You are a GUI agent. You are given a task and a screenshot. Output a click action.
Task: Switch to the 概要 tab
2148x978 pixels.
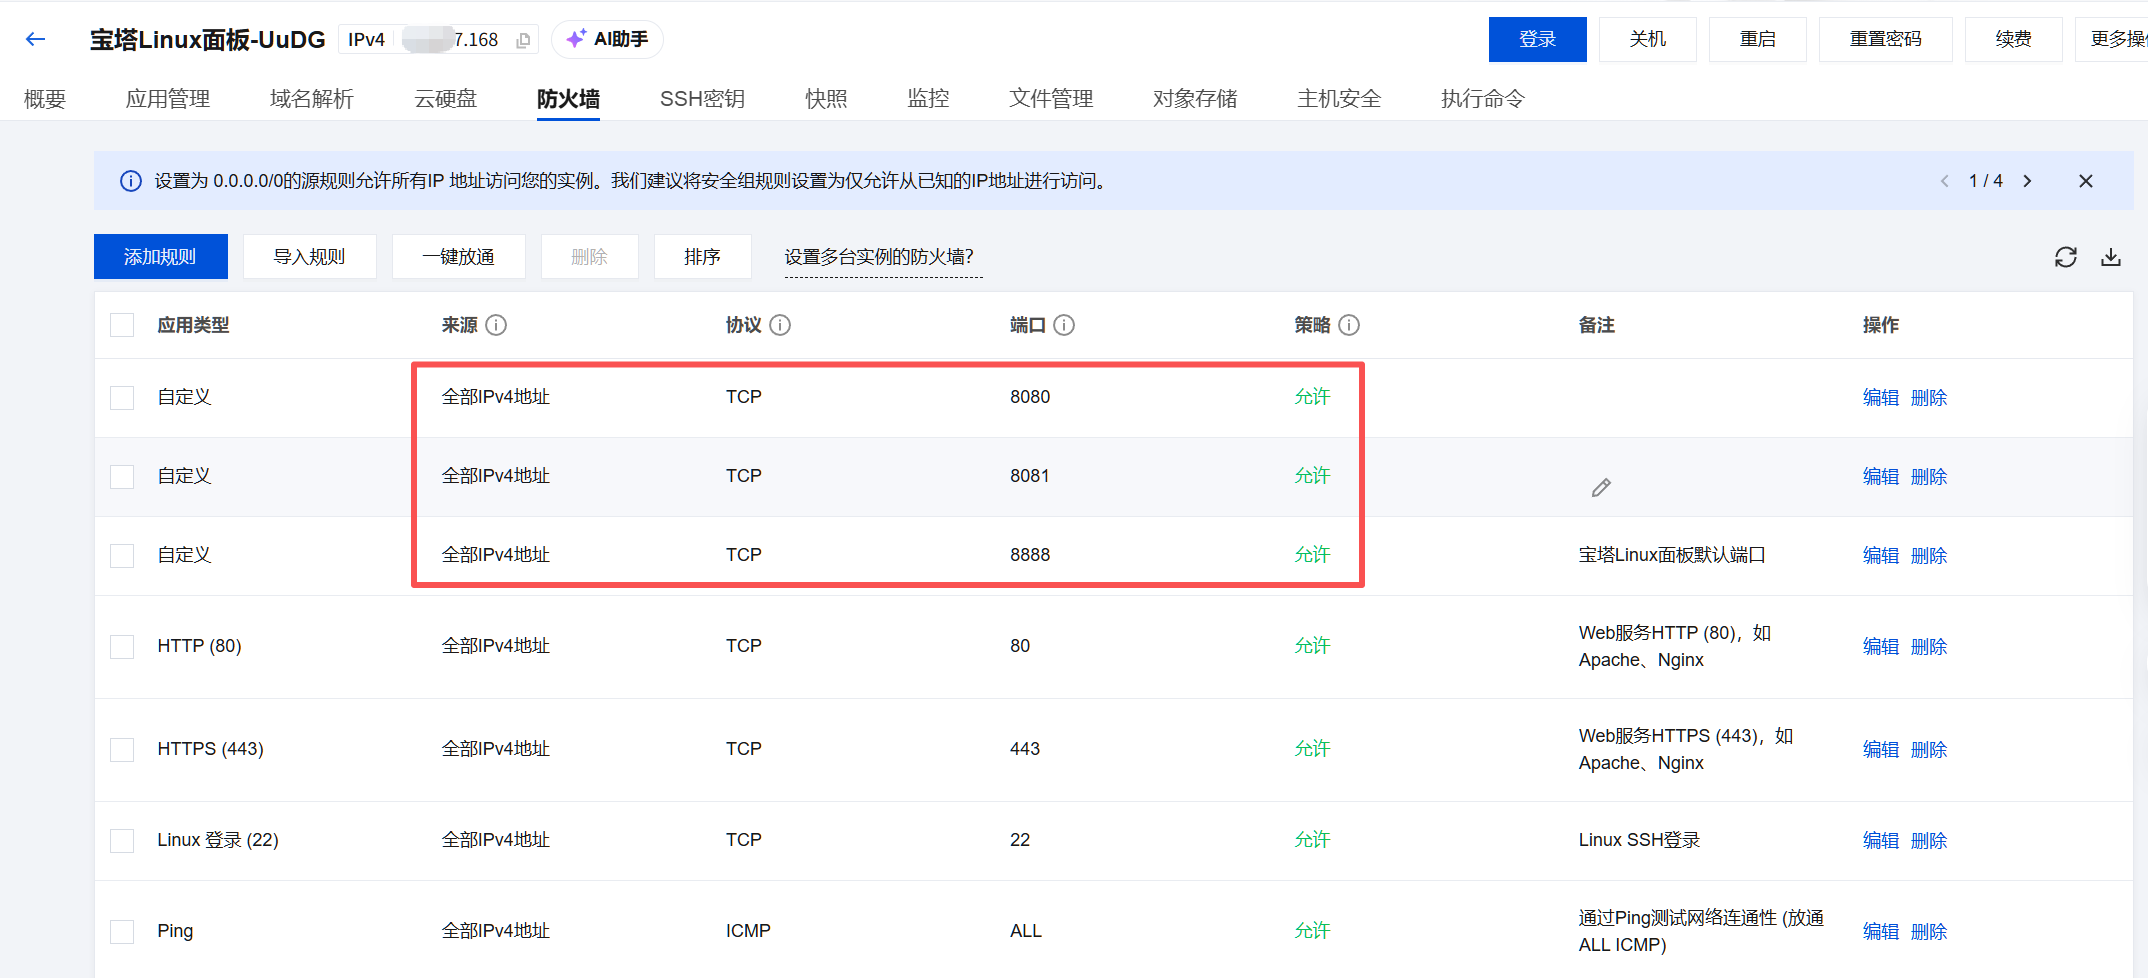pos(45,99)
